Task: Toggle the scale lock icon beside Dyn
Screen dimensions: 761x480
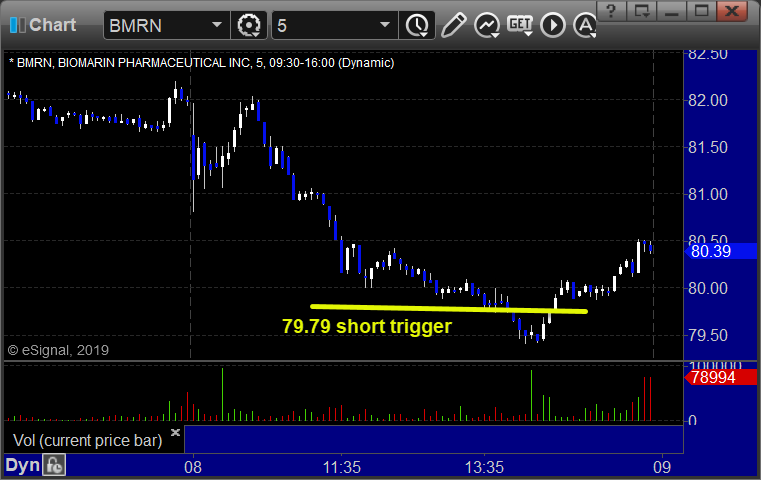Action: 54,465
